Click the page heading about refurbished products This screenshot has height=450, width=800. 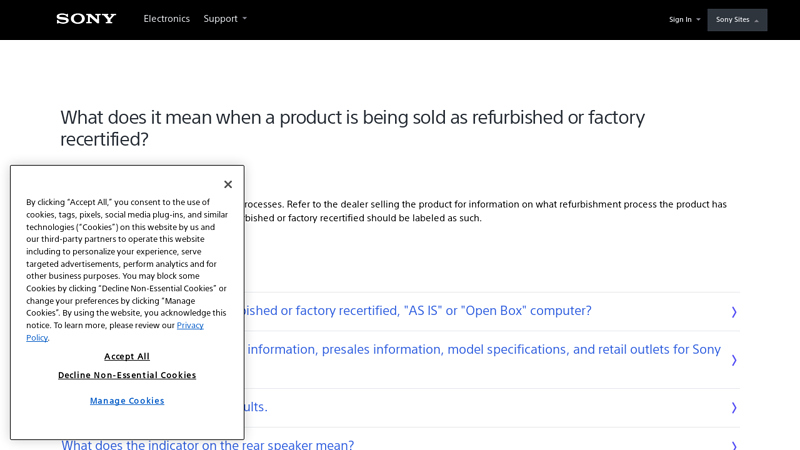click(353, 128)
